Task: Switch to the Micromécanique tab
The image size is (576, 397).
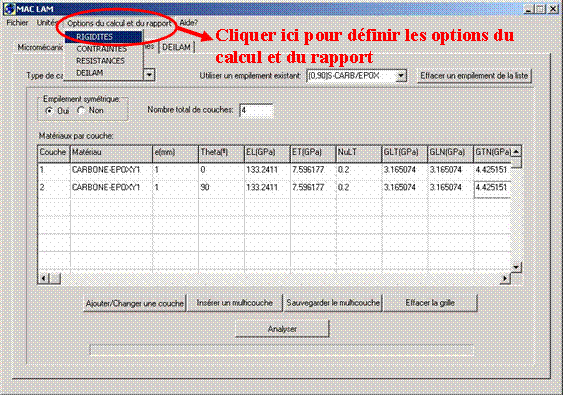Action: coord(40,47)
